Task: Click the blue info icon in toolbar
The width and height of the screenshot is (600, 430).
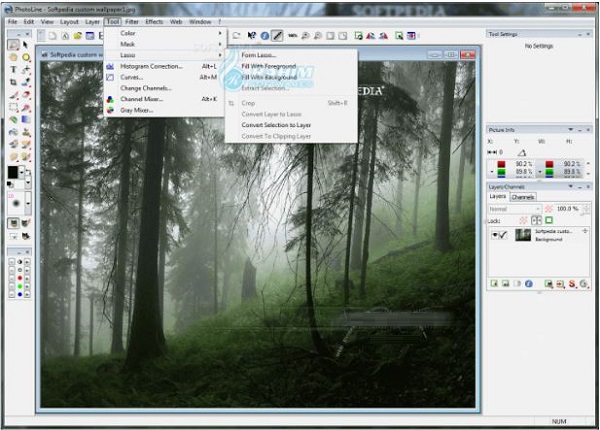Action: tap(265, 36)
